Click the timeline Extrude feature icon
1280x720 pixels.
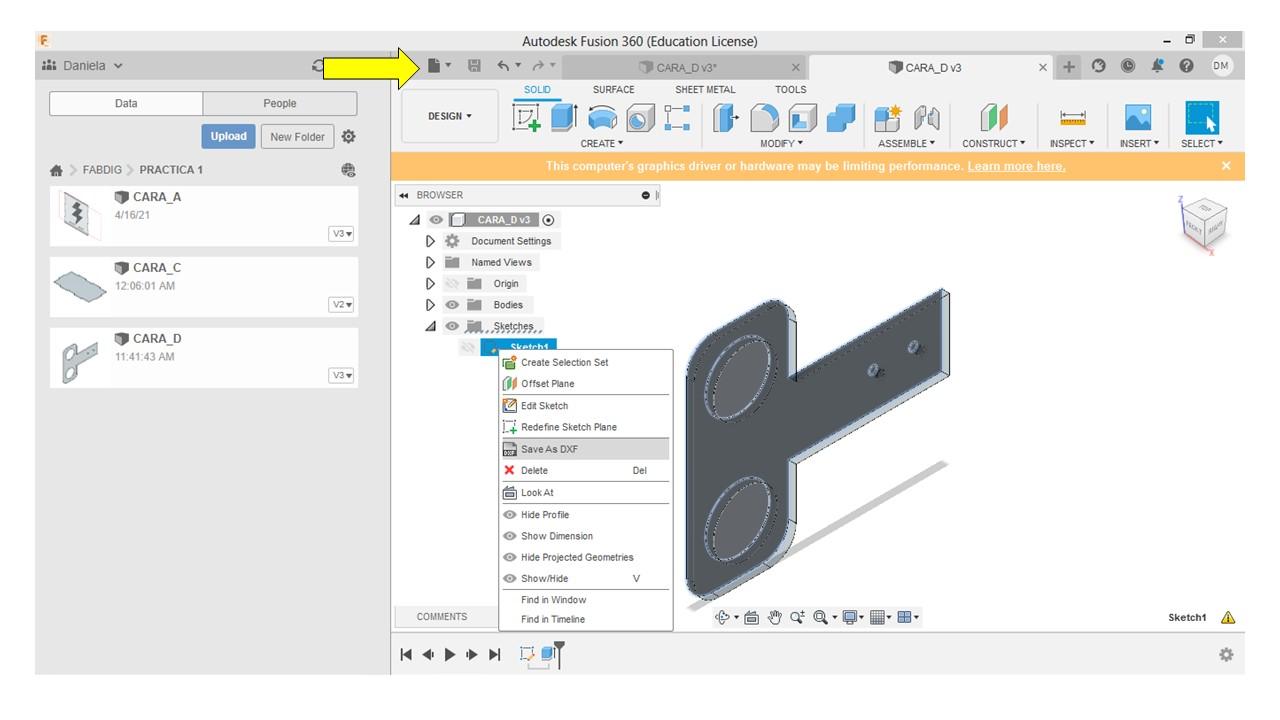(549, 654)
